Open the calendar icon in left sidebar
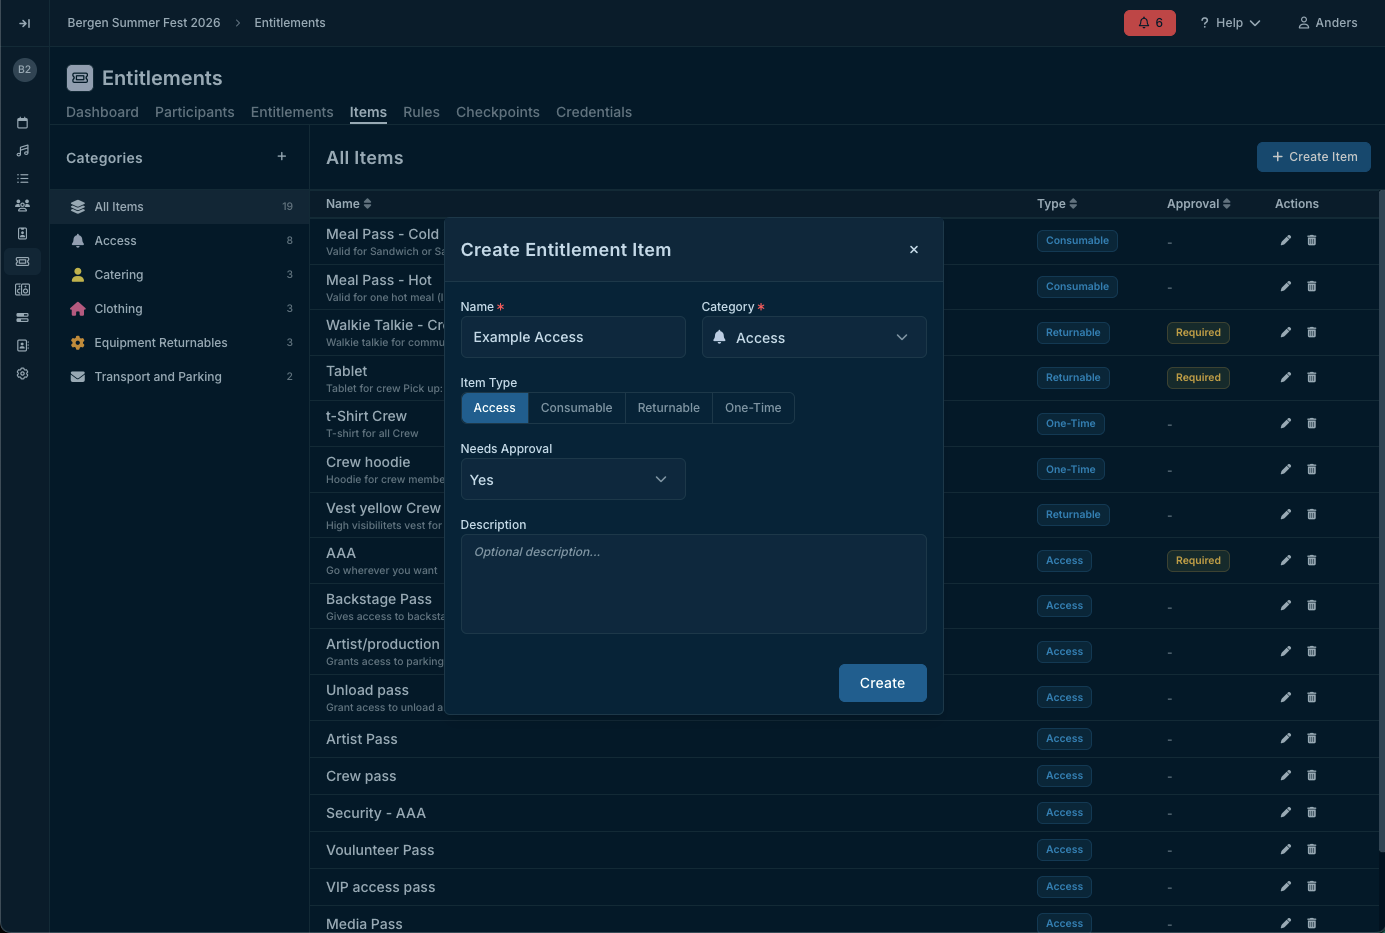This screenshot has width=1385, height=933. tap(23, 123)
